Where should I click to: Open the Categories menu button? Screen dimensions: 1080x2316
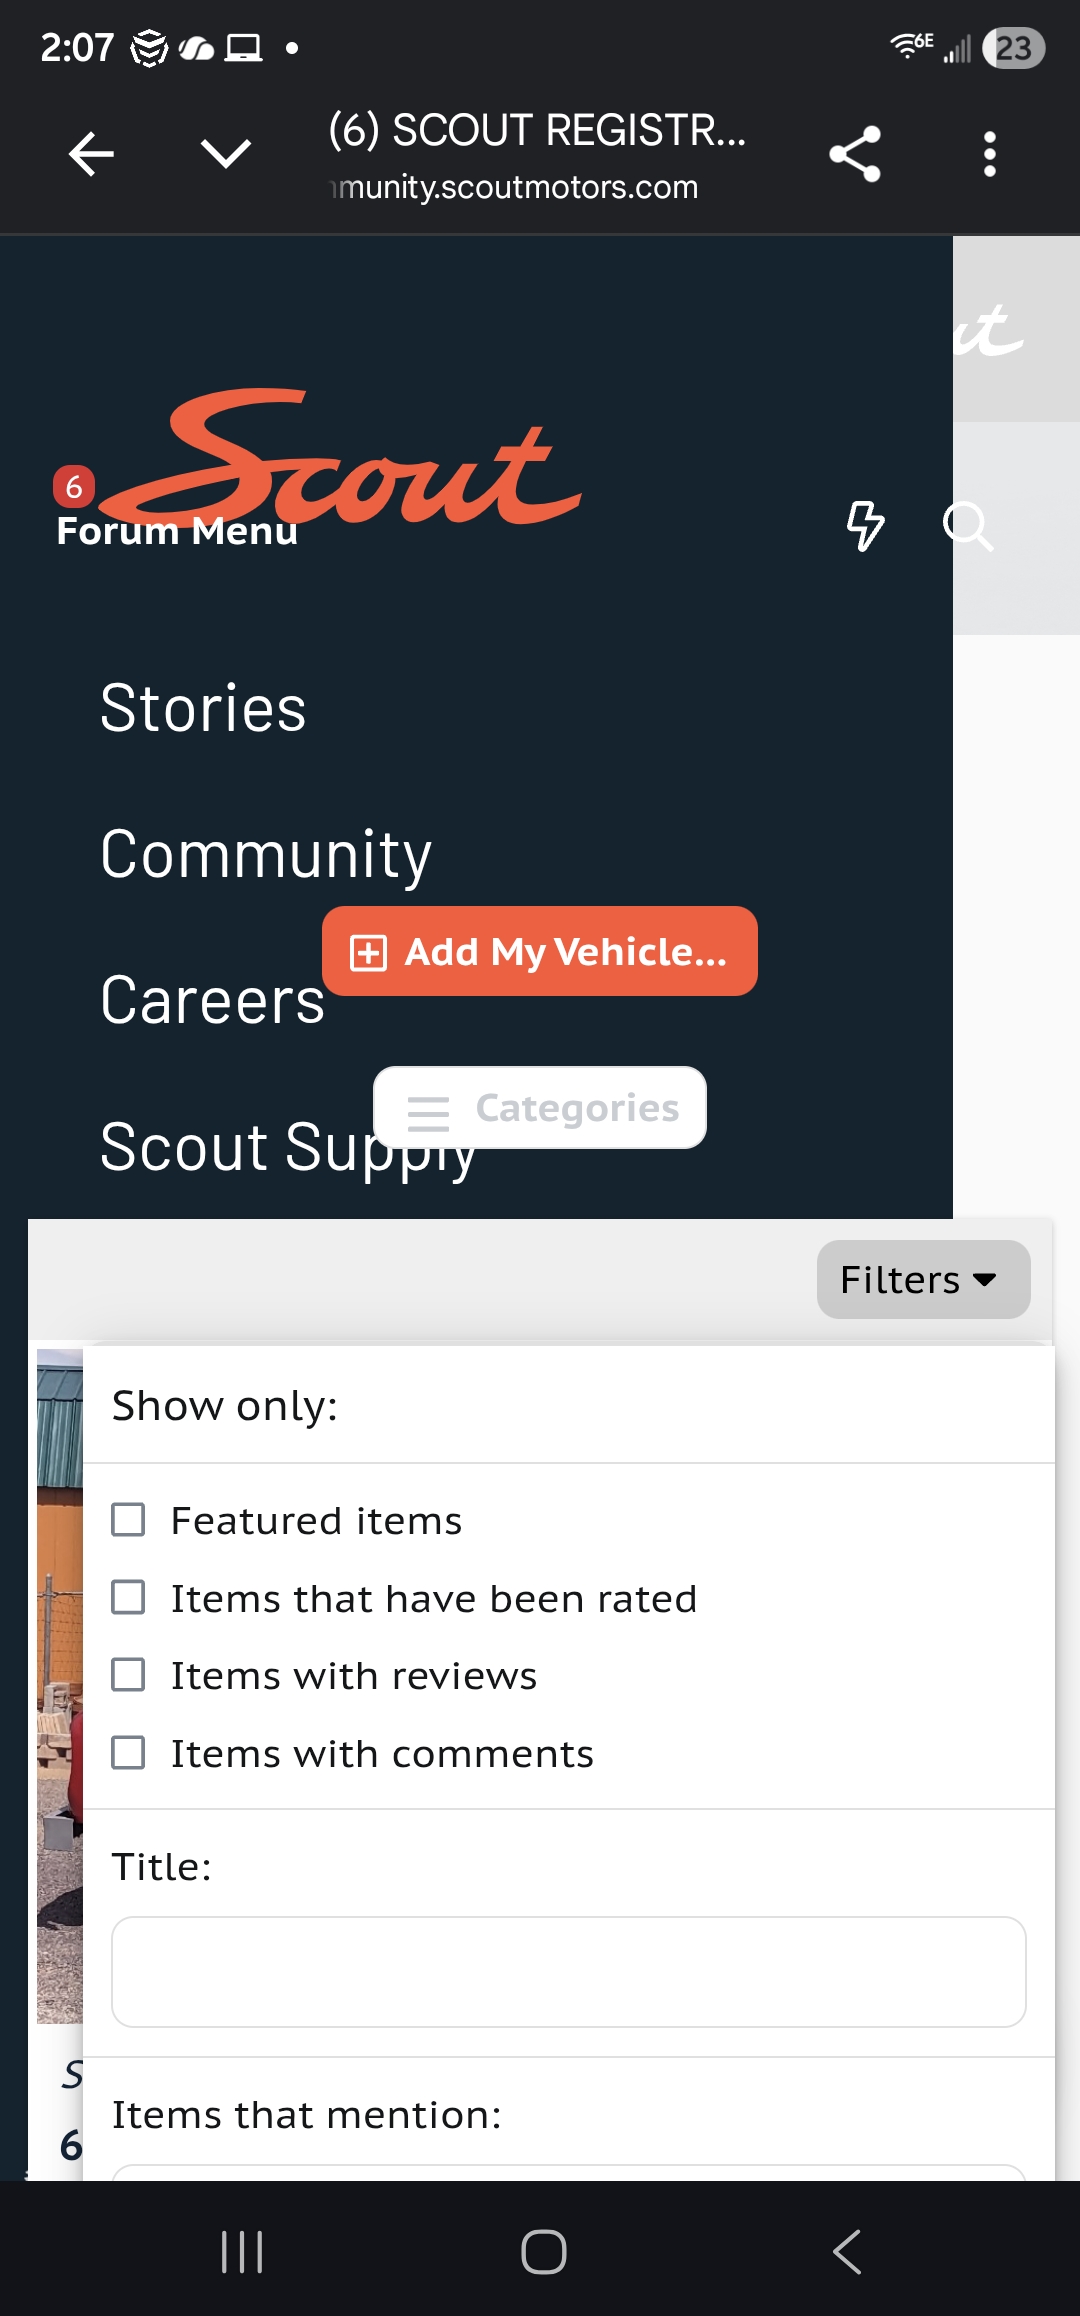point(540,1108)
